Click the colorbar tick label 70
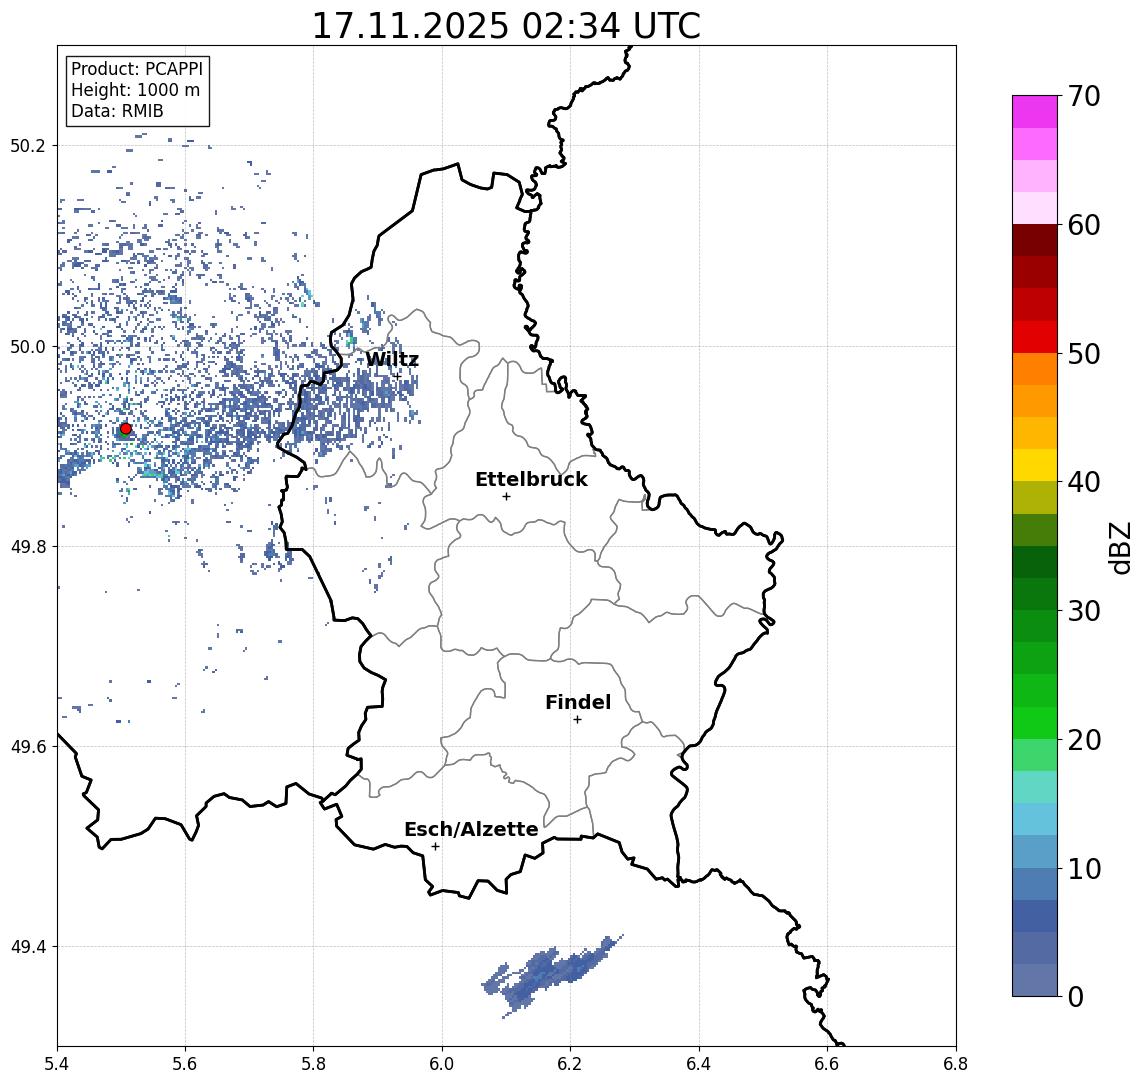 pos(1083,96)
